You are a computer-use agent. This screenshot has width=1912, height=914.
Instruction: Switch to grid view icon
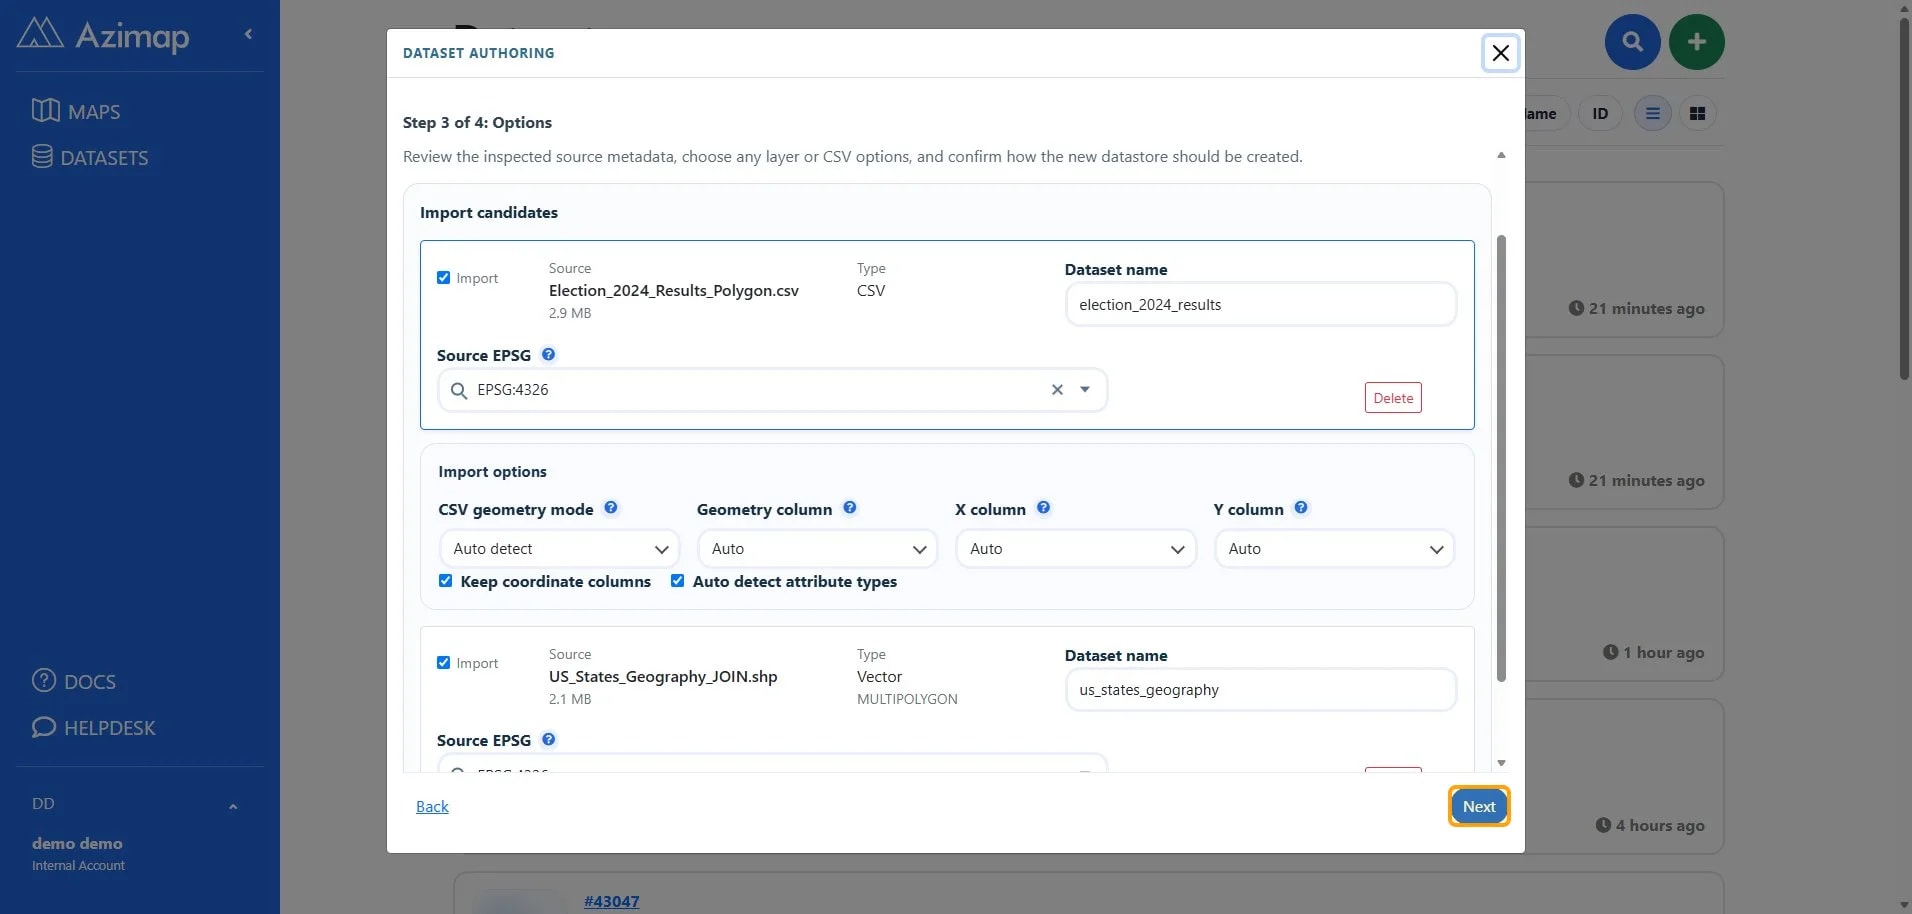point(1697,114)
